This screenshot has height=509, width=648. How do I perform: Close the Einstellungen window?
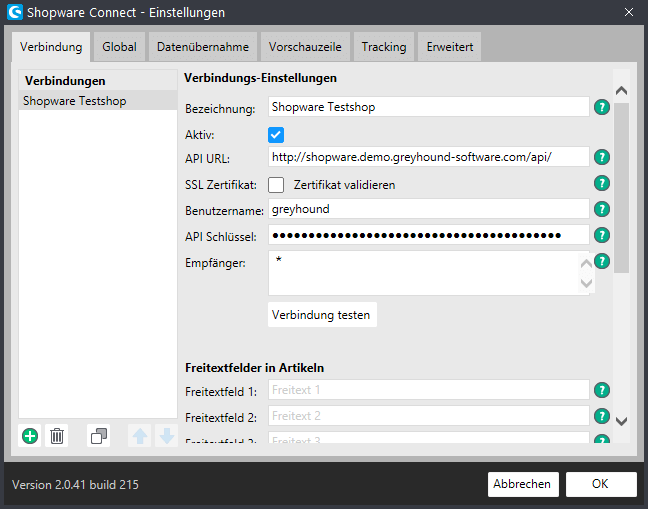coord(629,12)
